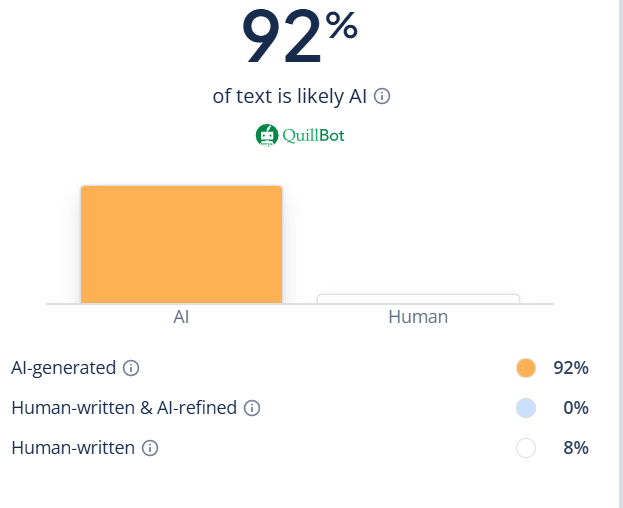Click the large 92% headline score
623x508 pixels.
(300, 38)
